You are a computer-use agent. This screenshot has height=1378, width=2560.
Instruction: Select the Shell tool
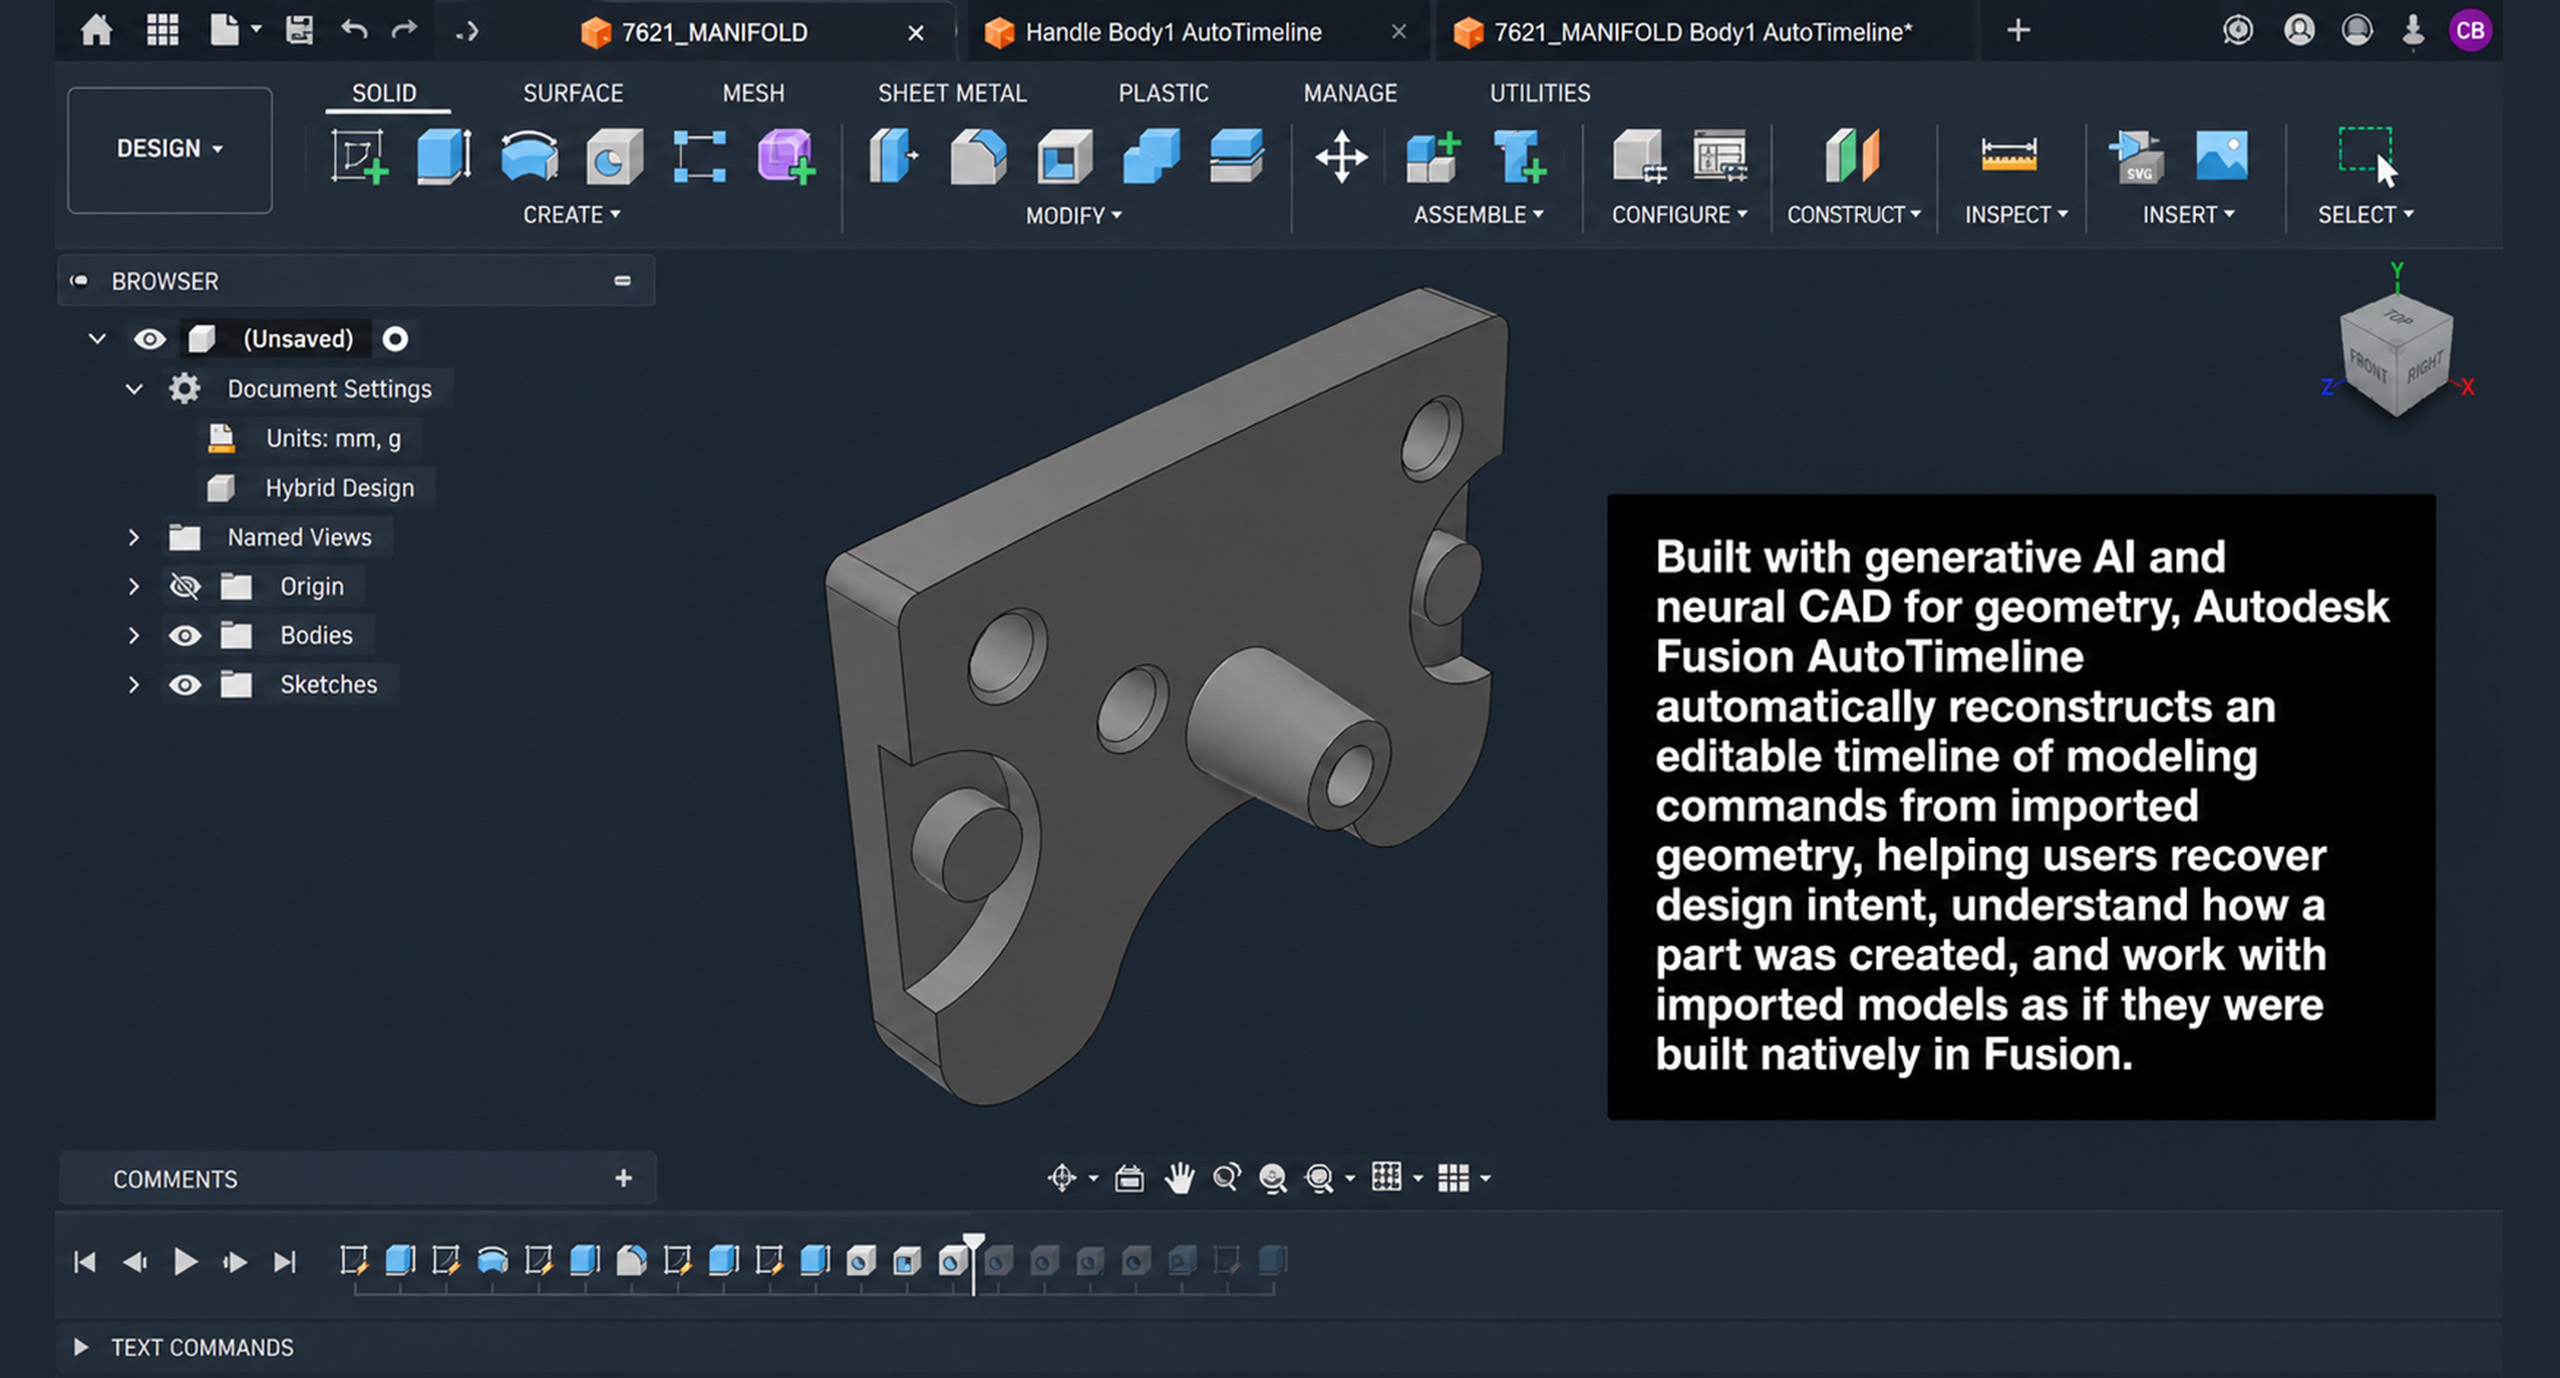[1064, 156]
